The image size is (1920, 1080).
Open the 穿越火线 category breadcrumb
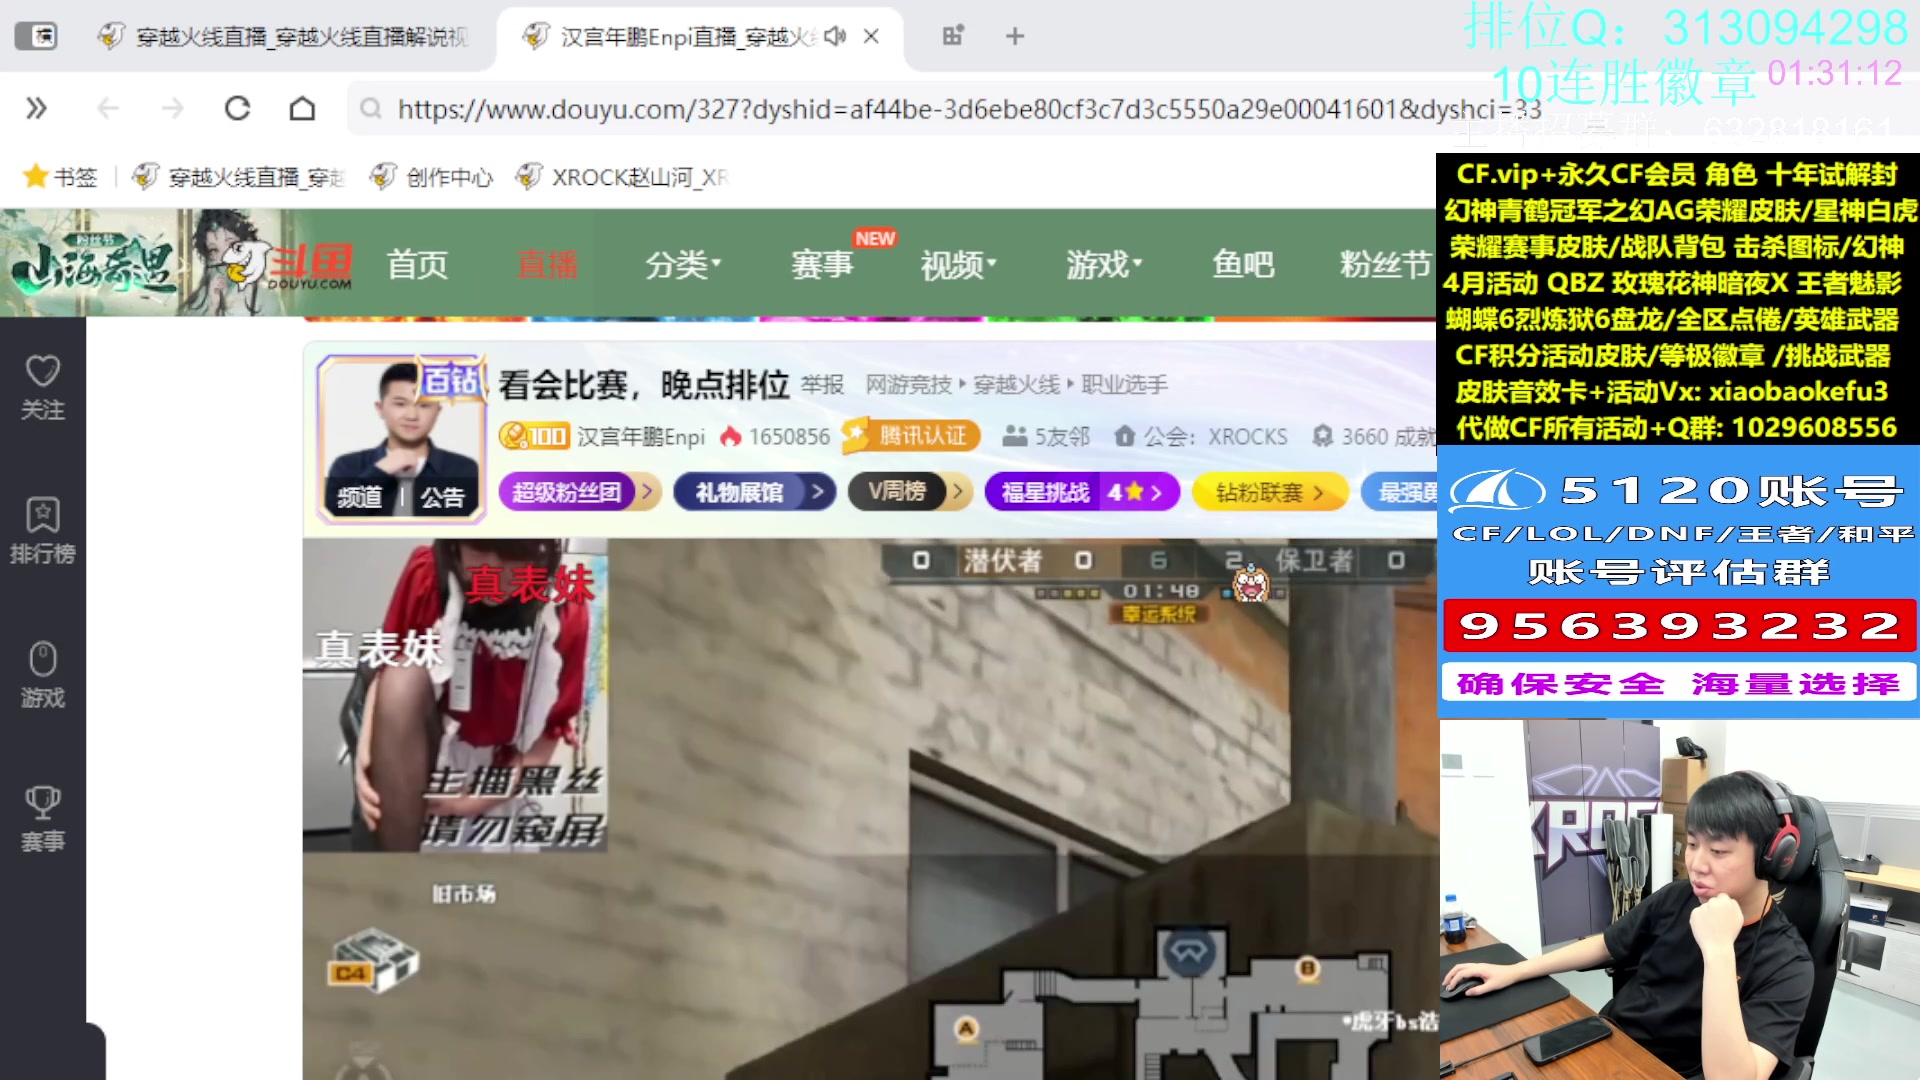pos(1016,385)
